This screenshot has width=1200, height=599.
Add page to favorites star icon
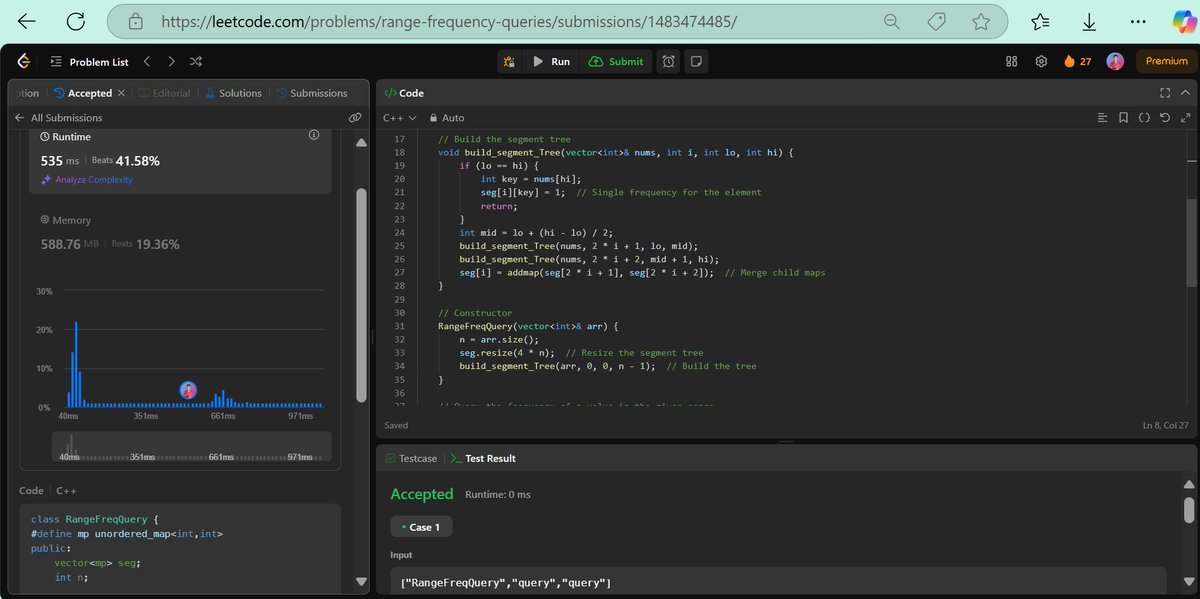click(x=980, y=21)
